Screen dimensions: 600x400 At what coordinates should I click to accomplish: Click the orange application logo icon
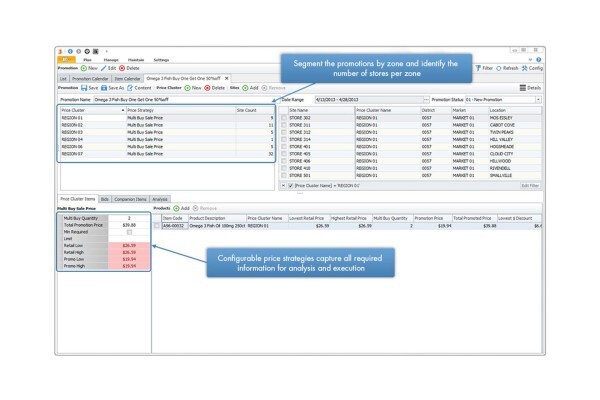[60, 51]
